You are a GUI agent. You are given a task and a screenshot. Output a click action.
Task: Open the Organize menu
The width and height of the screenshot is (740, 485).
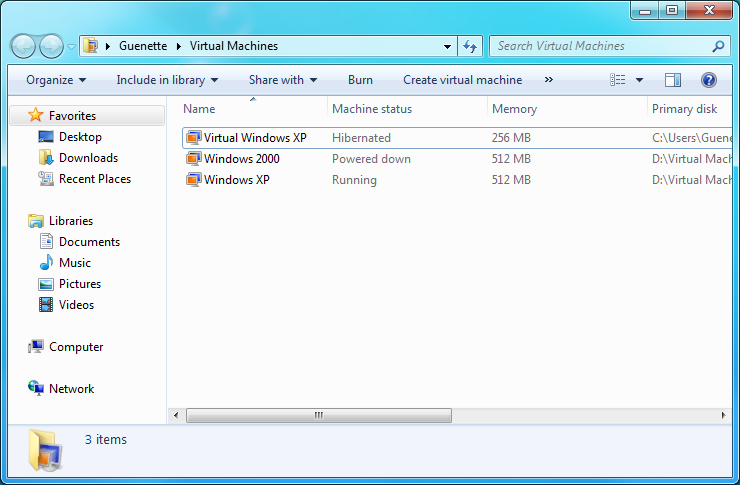[56, 80]
